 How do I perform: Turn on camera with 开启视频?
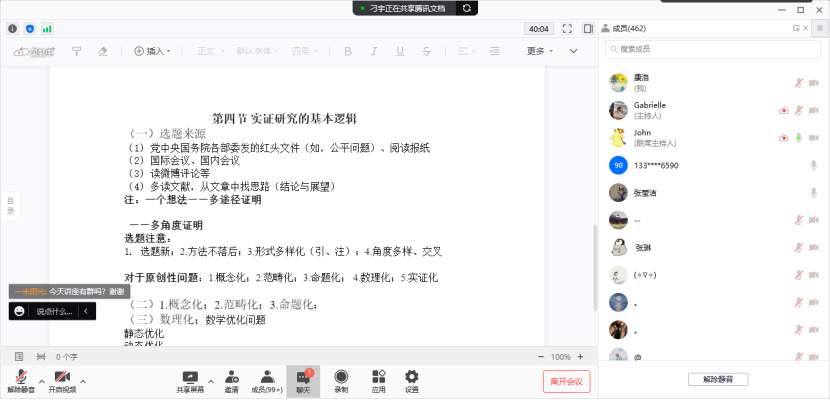pyautogui.click(x=62, y=379)
